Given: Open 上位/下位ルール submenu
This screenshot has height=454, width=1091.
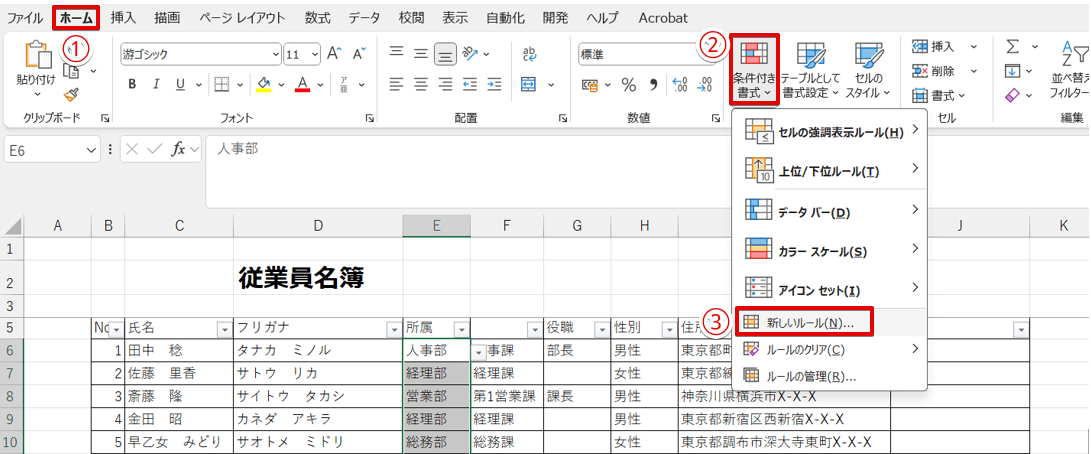Looking at the screenshot, I should click(829, 169).
